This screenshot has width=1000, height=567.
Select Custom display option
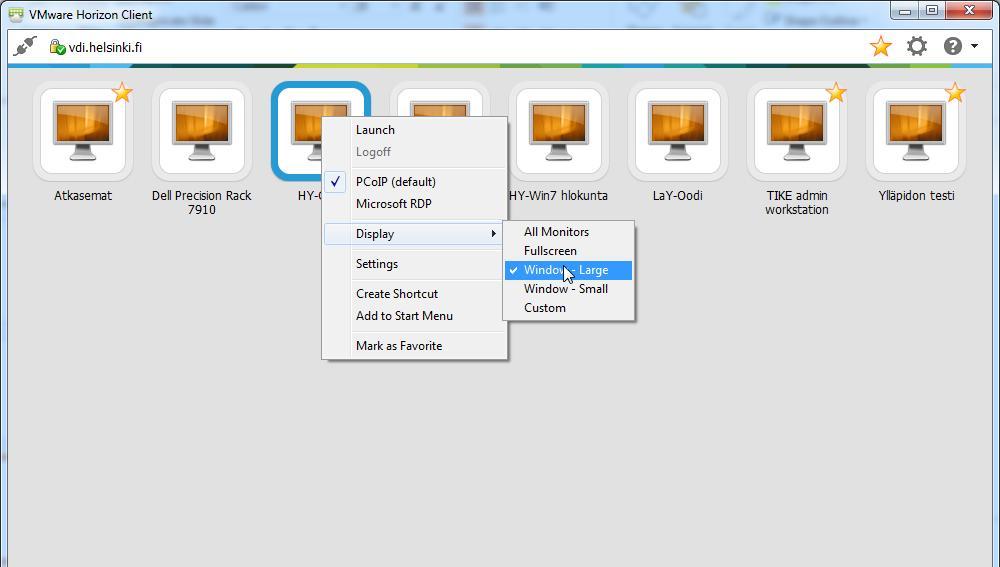click(568, 308)
